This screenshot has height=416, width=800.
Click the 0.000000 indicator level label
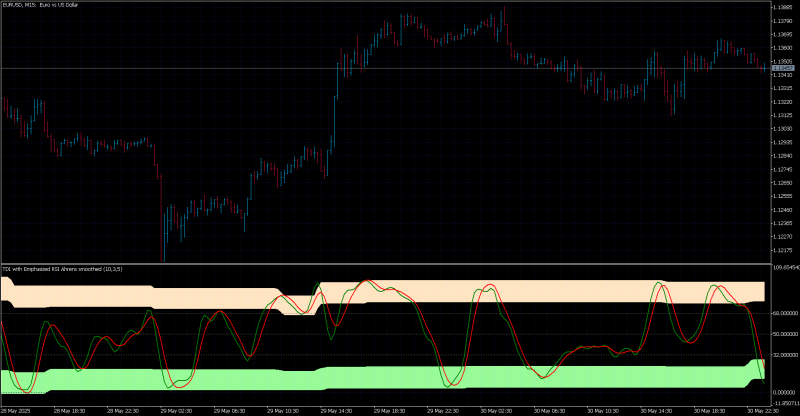coord(785,393)
